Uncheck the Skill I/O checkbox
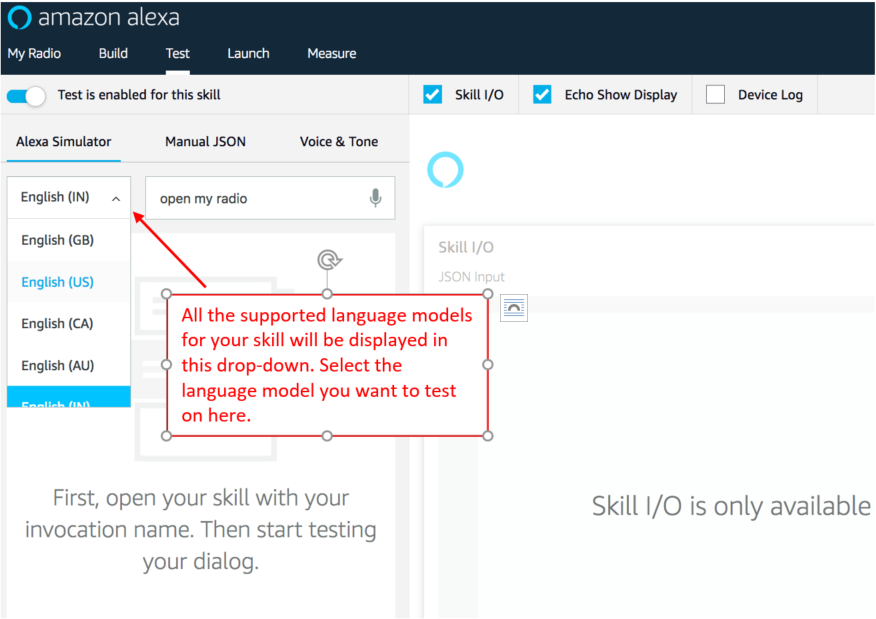Screen dimensions: 876x619 [x=433, y=95]
